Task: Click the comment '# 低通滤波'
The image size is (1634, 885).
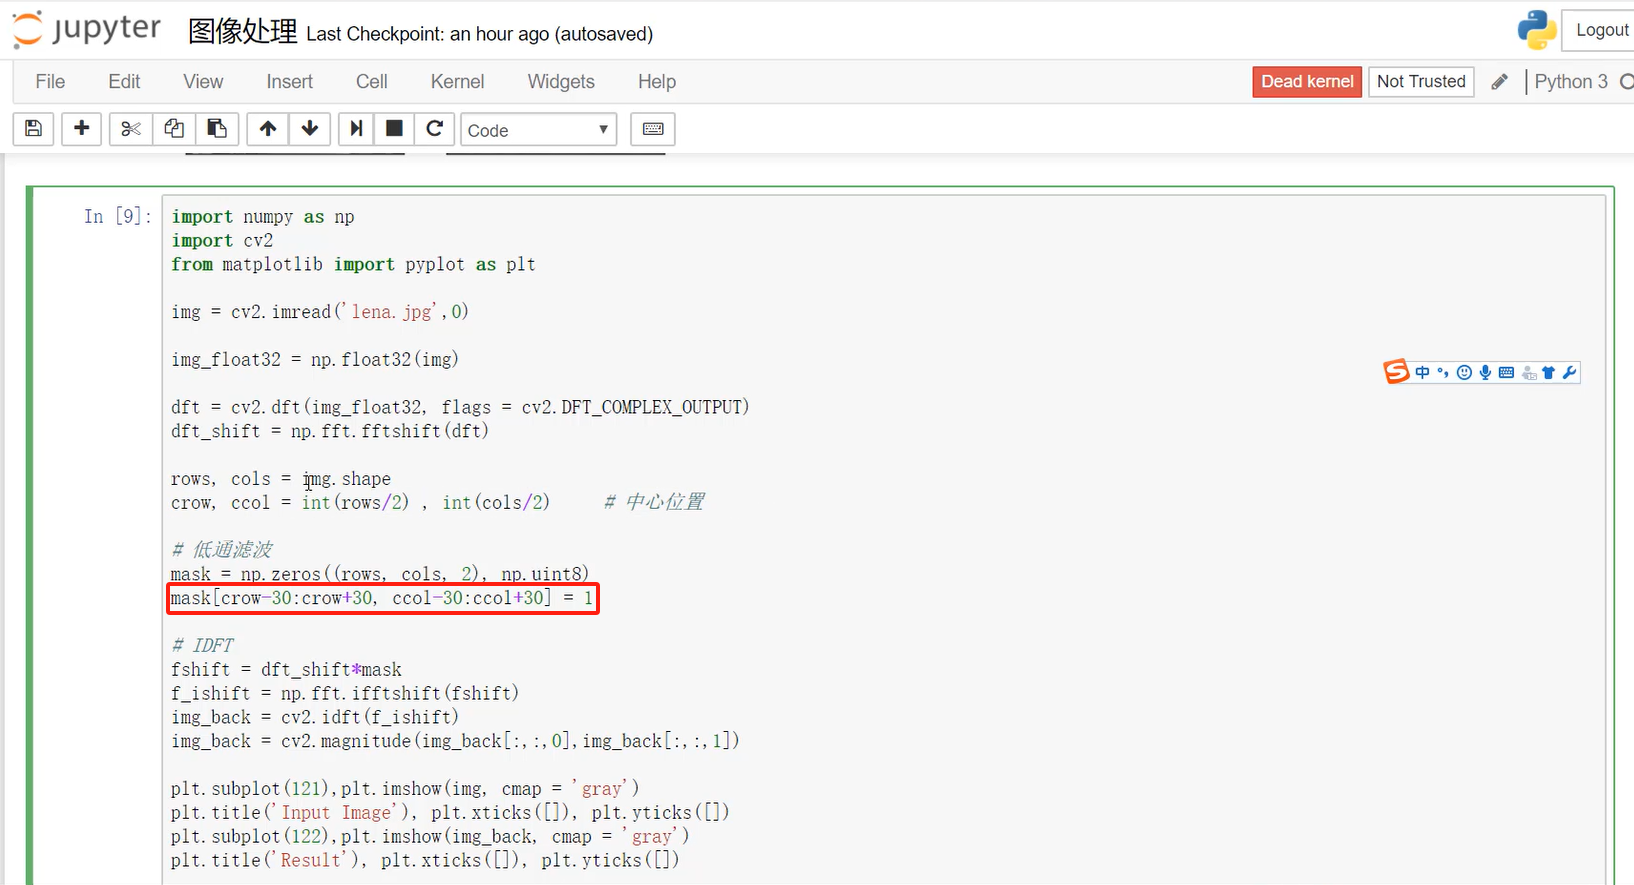Action: pyautogui.click(x=222, y=550)
